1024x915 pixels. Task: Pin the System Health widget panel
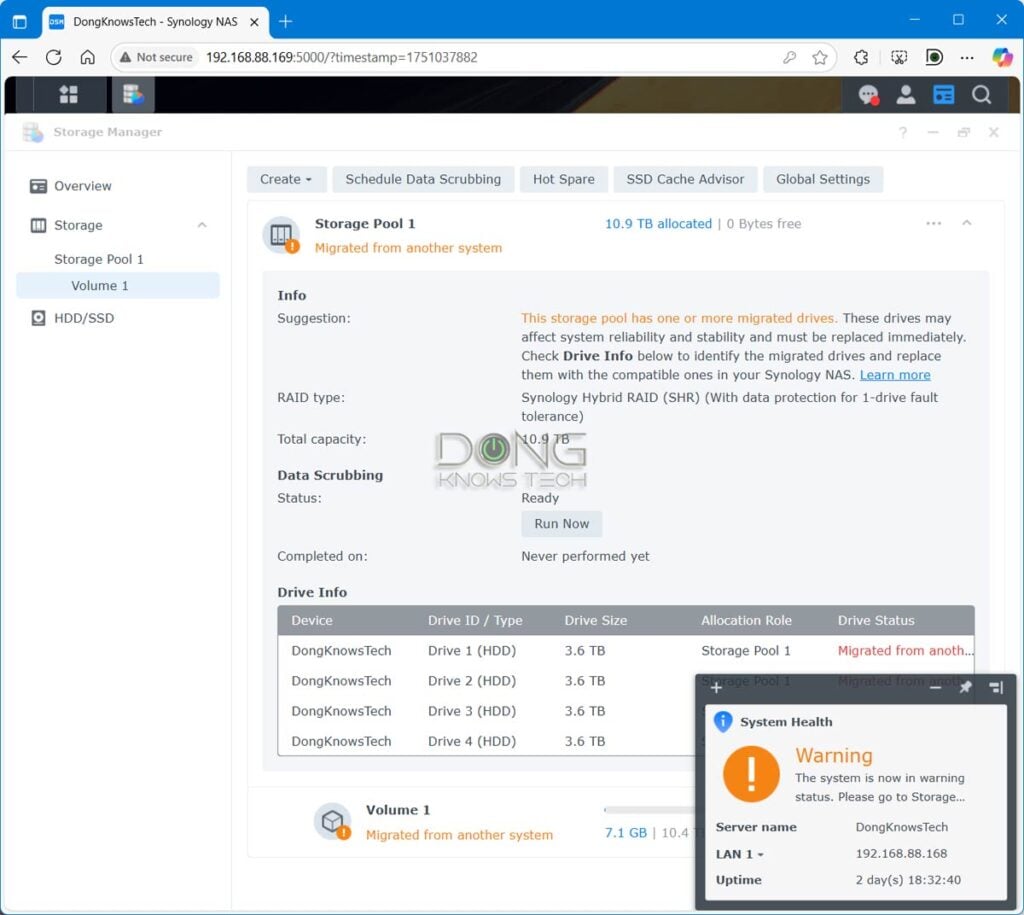tap(965, 687)
